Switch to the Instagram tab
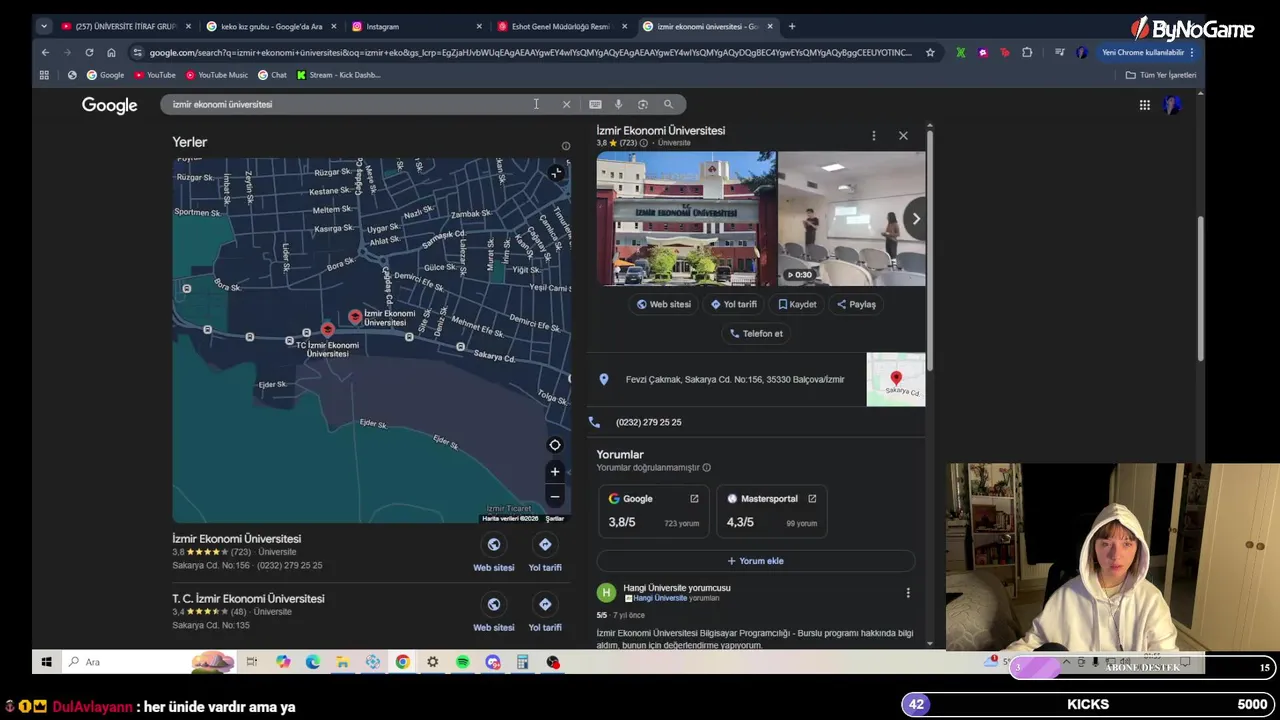Viewport: 1280px width, 720px height. [x=417, y=26]
